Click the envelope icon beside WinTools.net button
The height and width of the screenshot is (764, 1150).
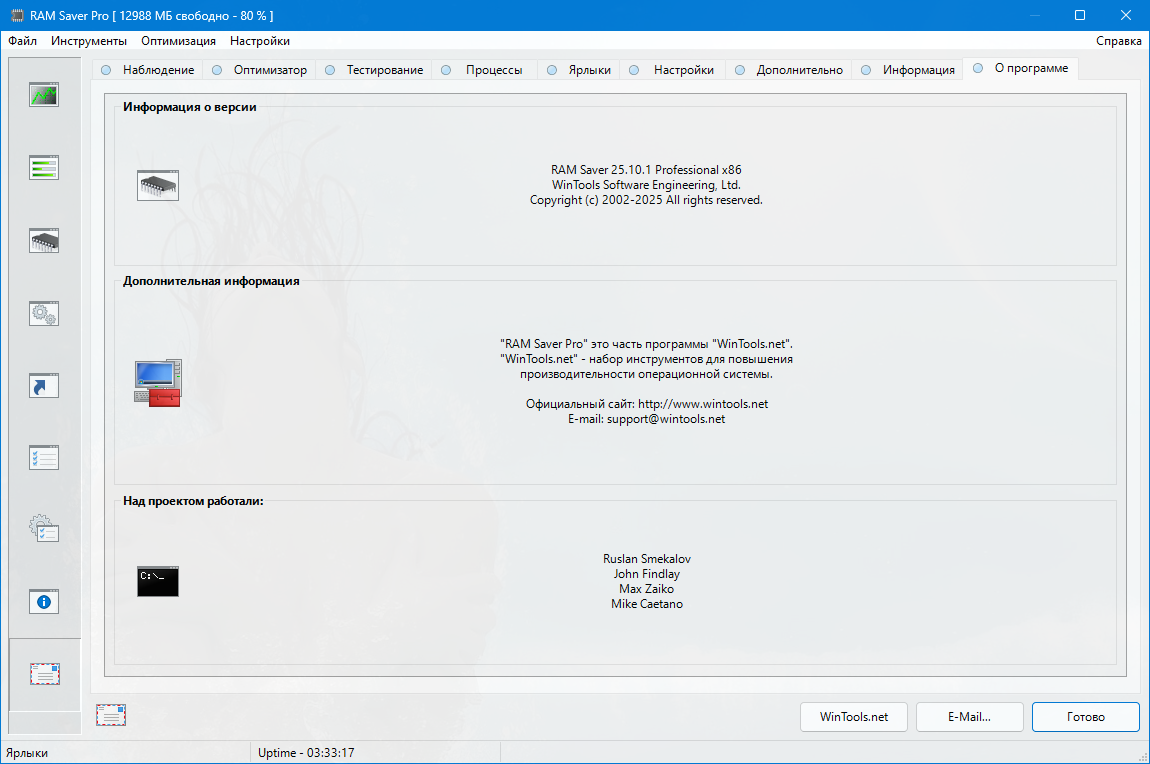(111, 715)
